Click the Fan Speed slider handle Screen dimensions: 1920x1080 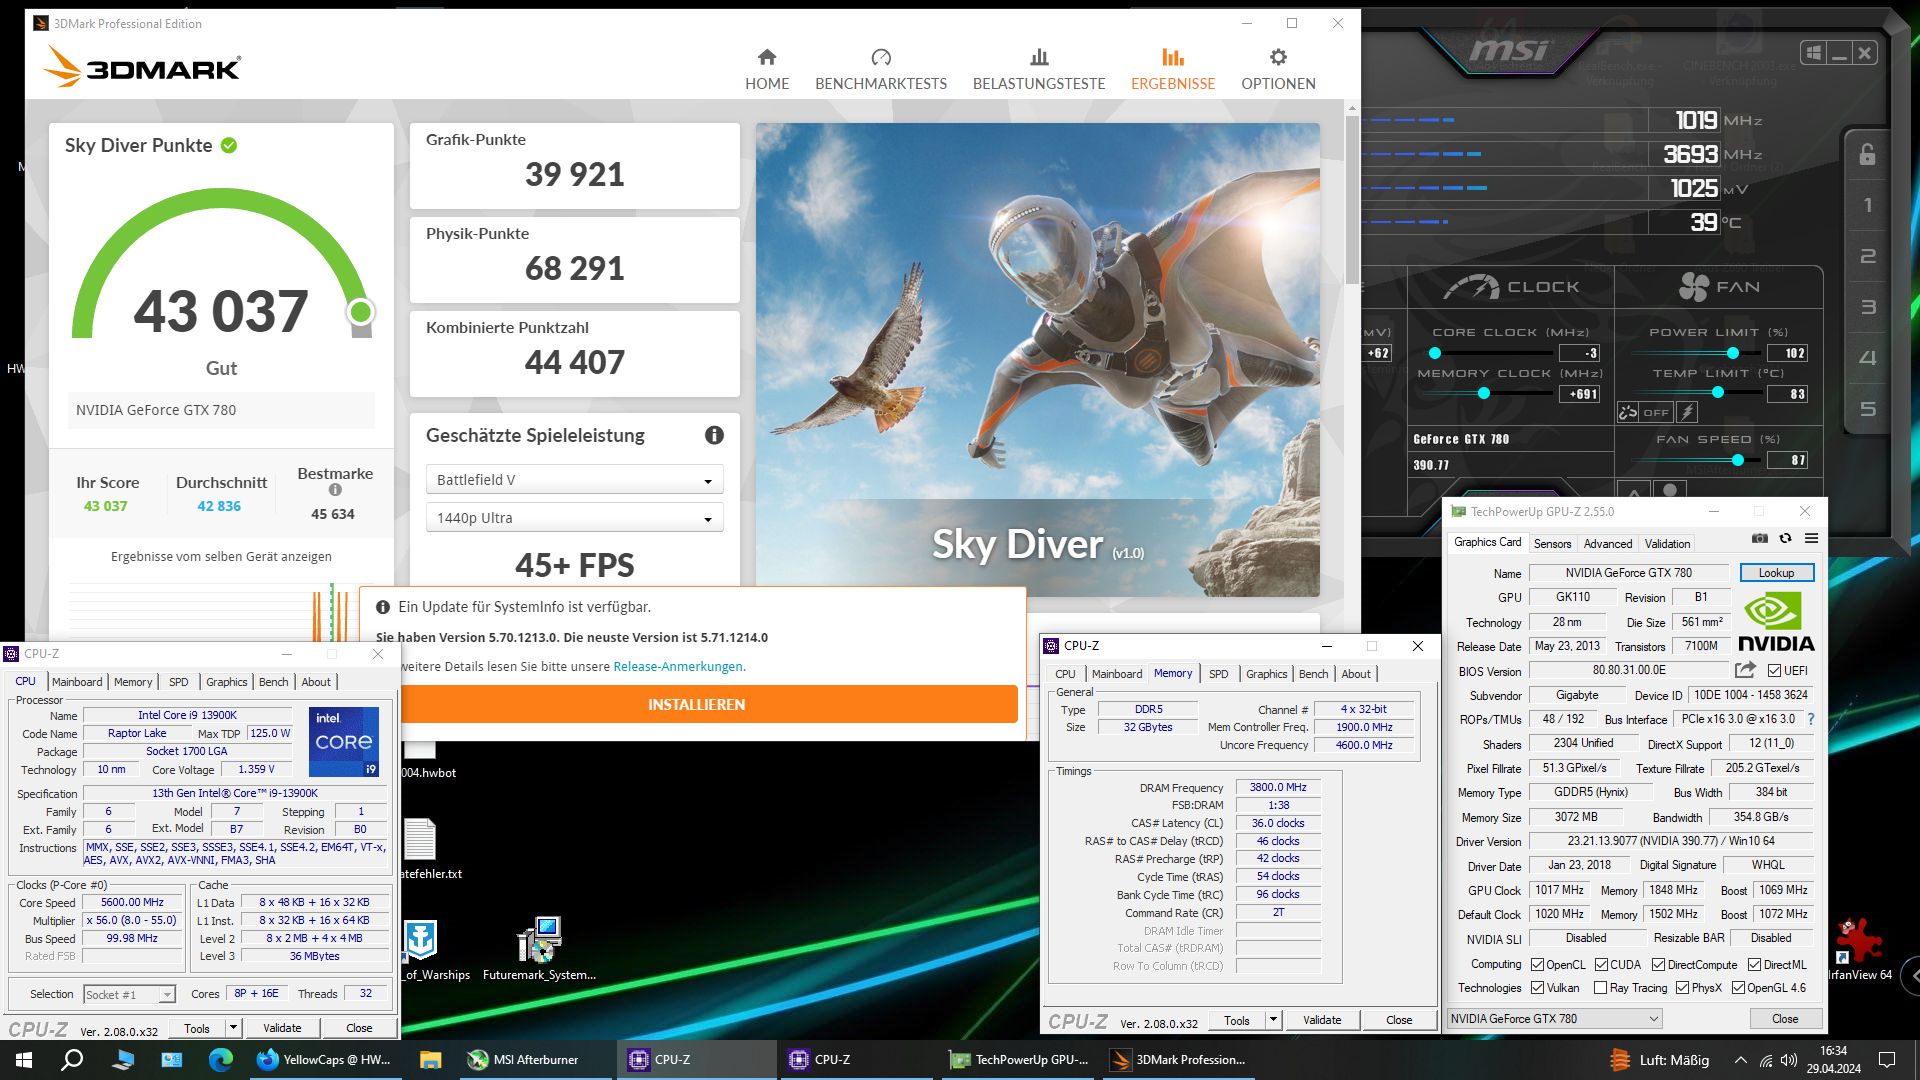coord(1738,460)
